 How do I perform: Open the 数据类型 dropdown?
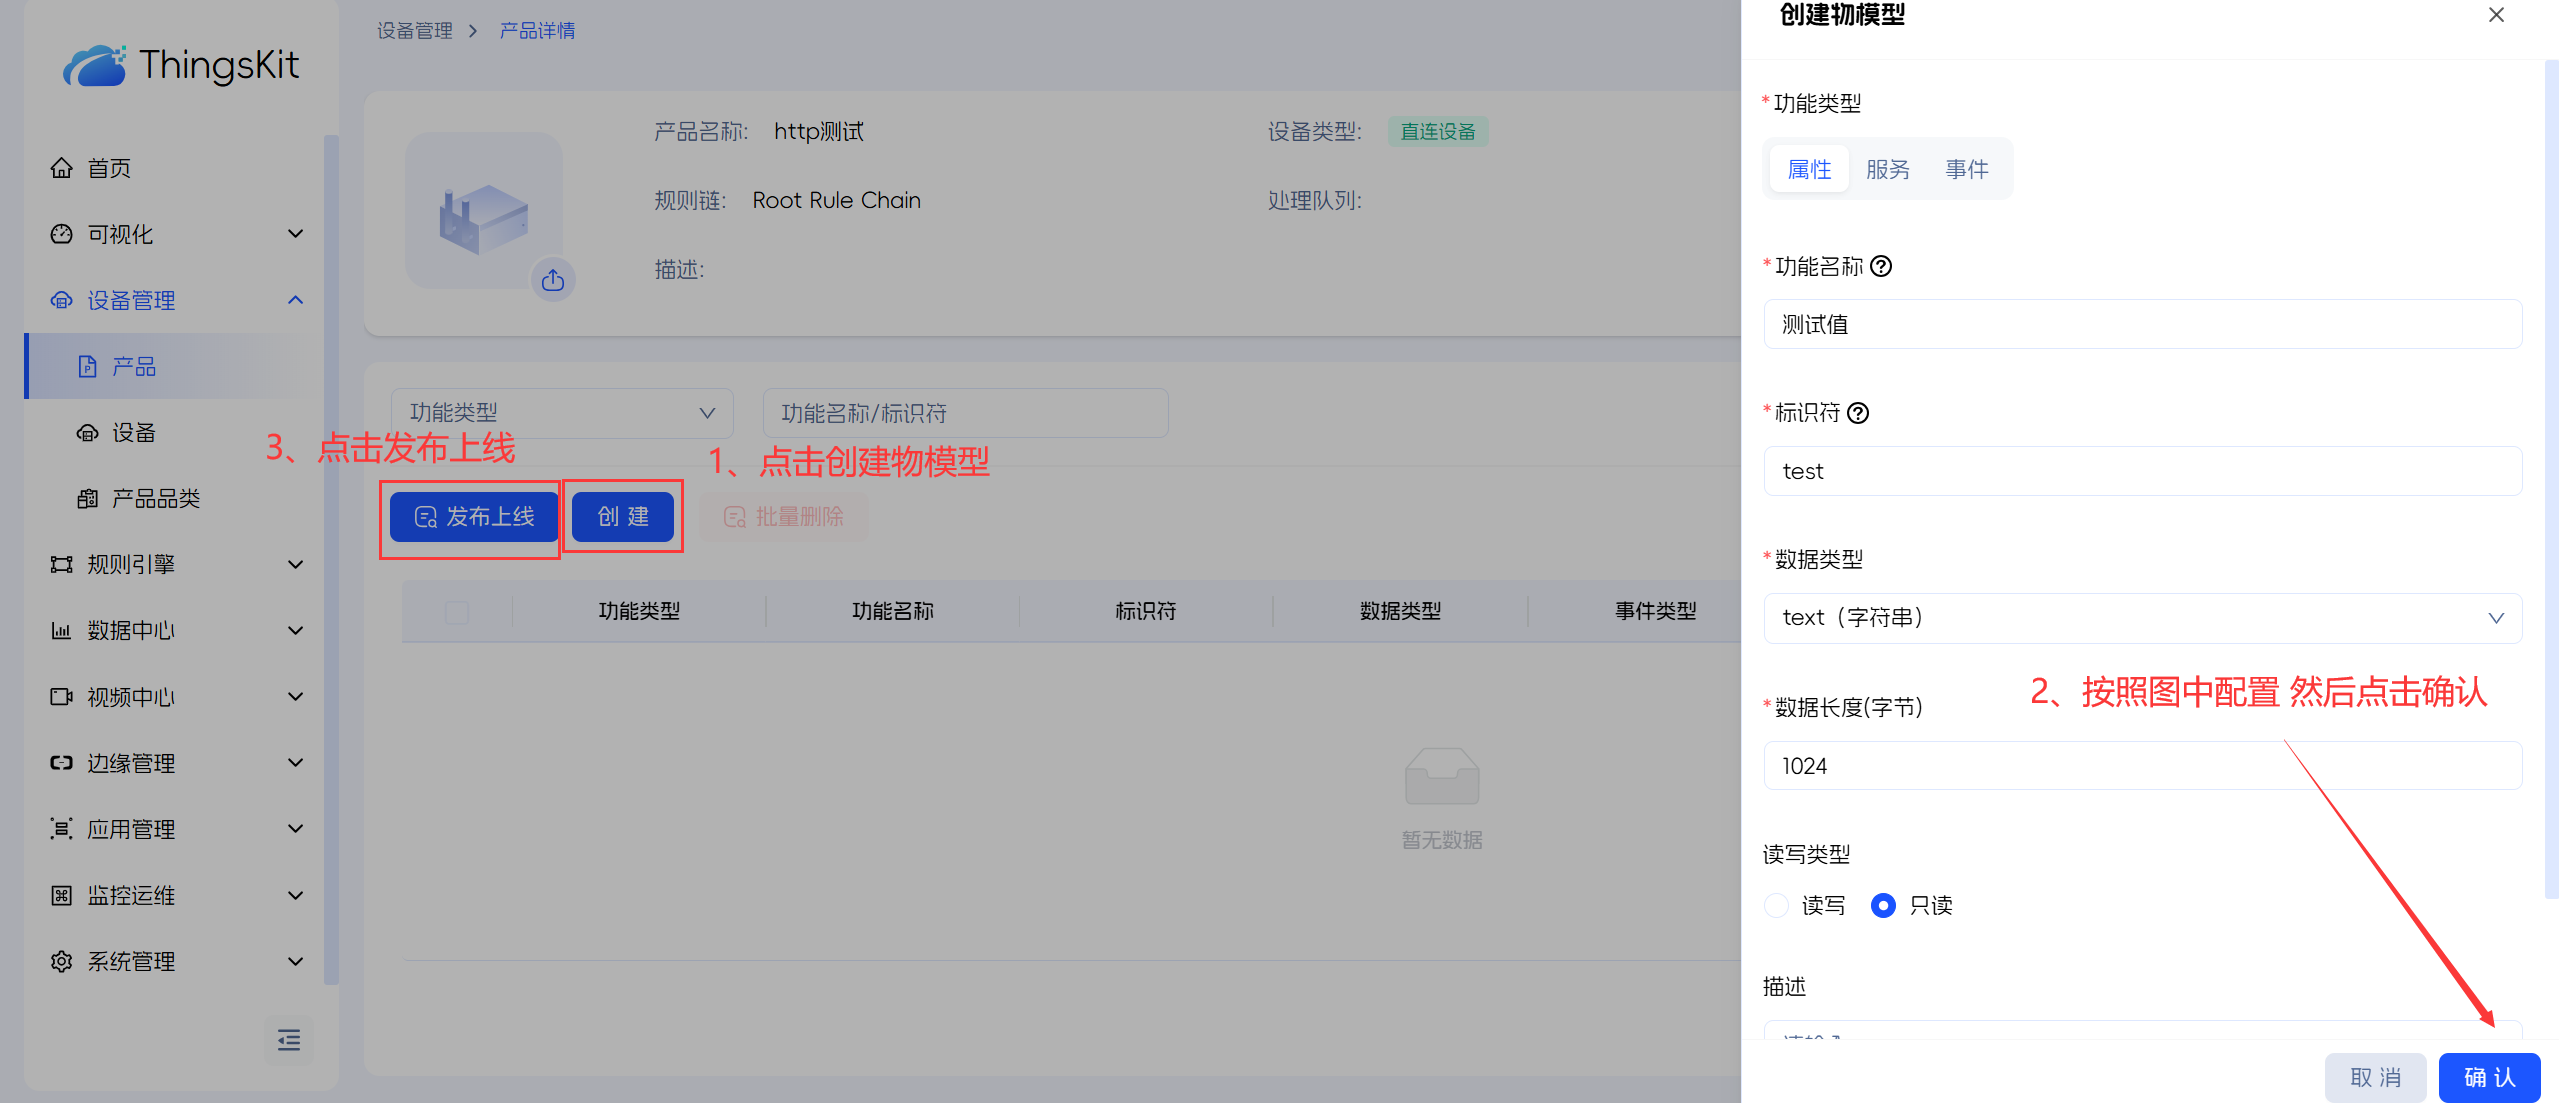point(2142,618)
